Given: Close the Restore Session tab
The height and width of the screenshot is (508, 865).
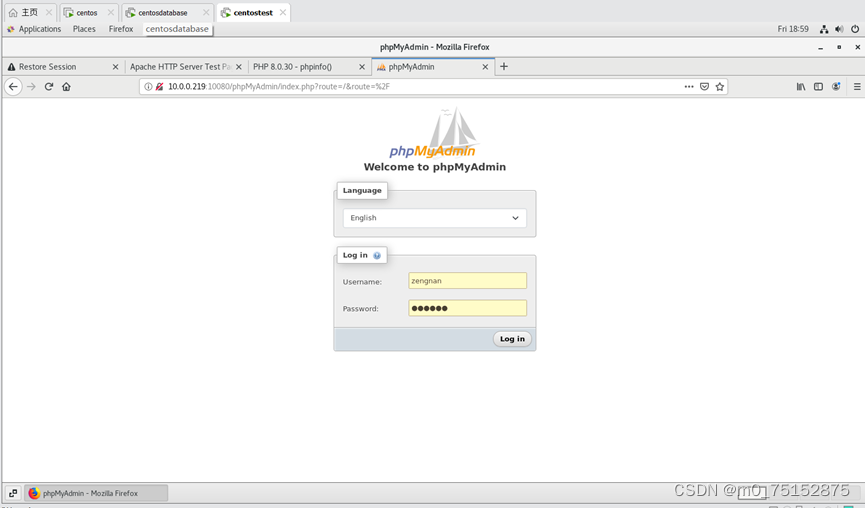Looking at the screenshot, I should [x=115, y=67].
